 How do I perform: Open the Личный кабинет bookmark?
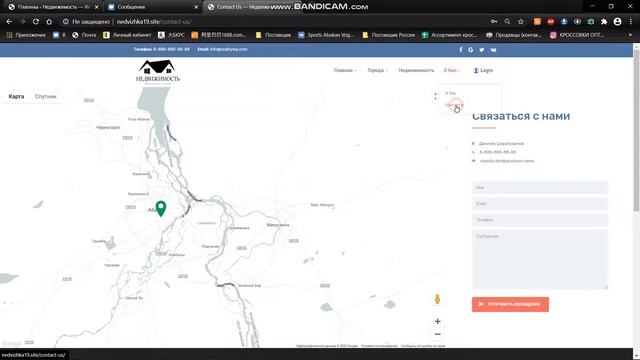coord(127,35)
